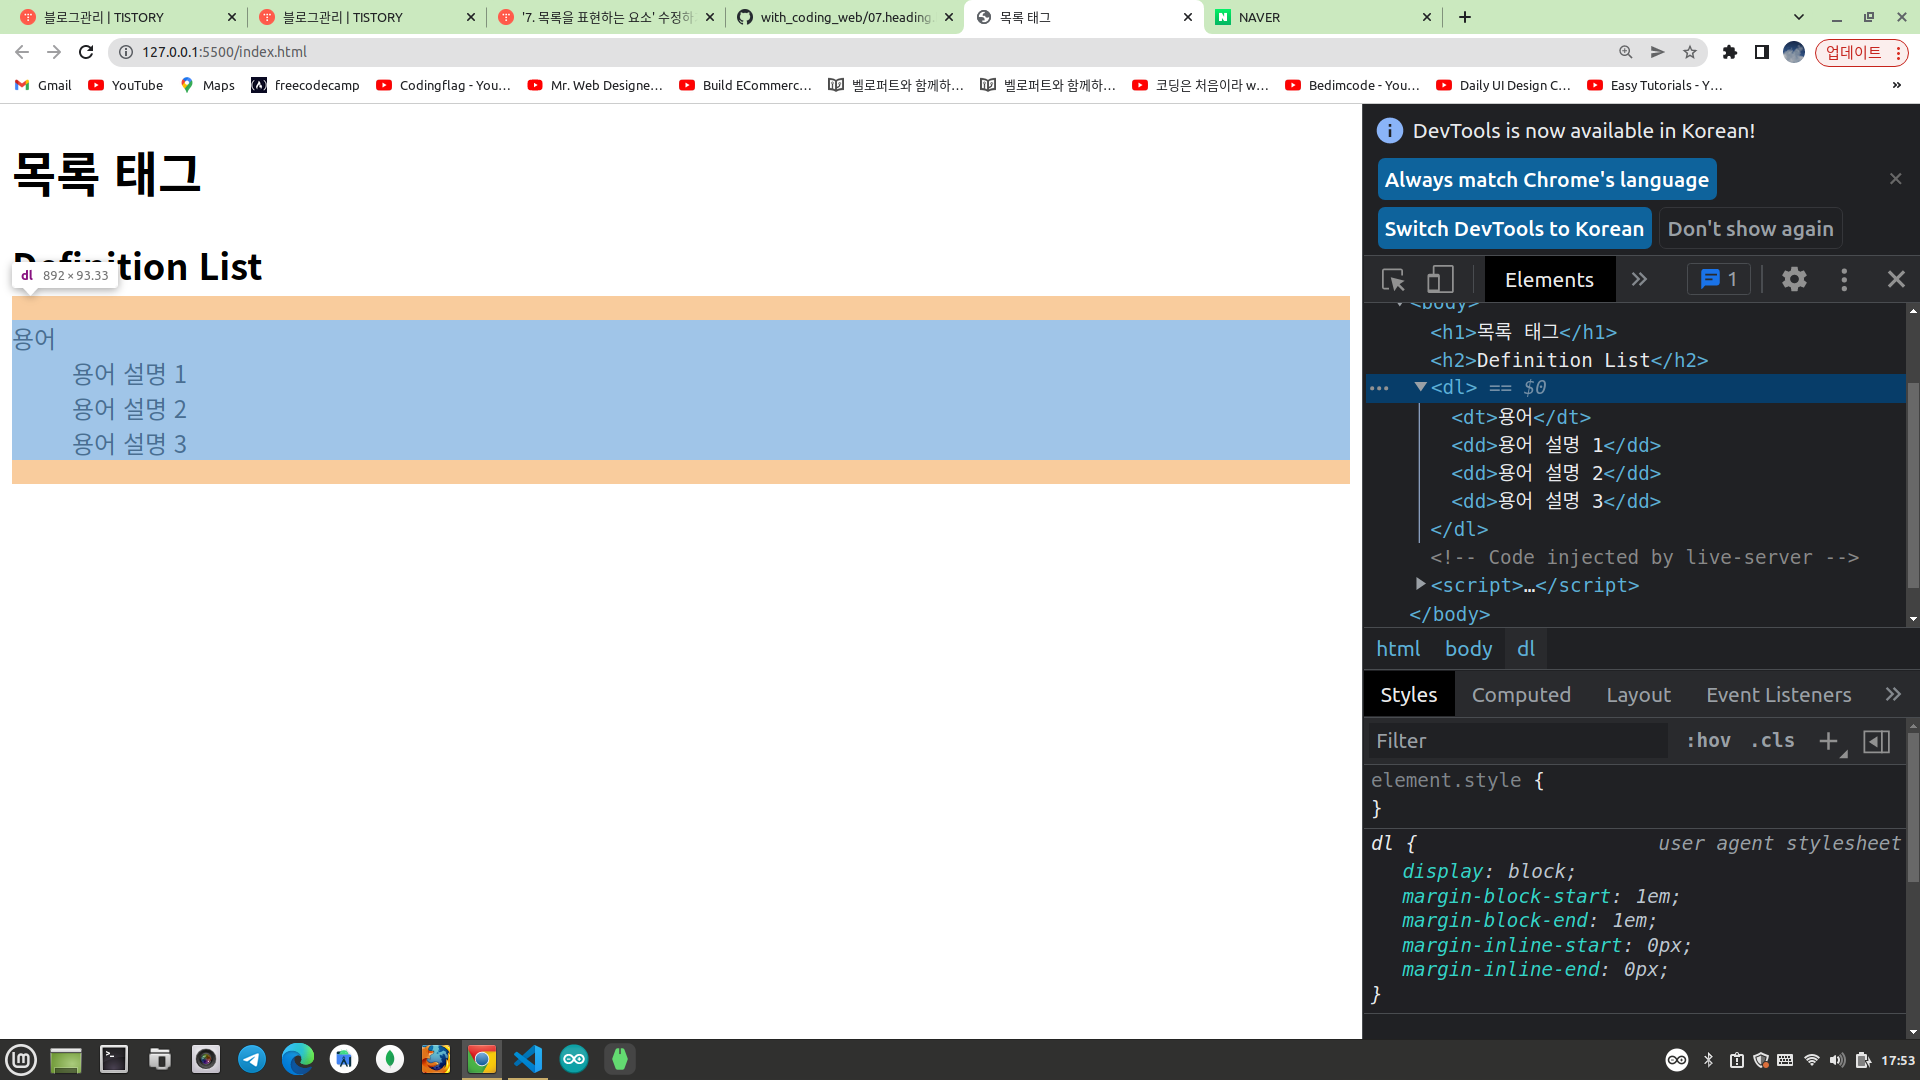Open DevTools three-dot customize menu
Image resolution: width=1920 pixels, height=1080 pixels.
1844,279
